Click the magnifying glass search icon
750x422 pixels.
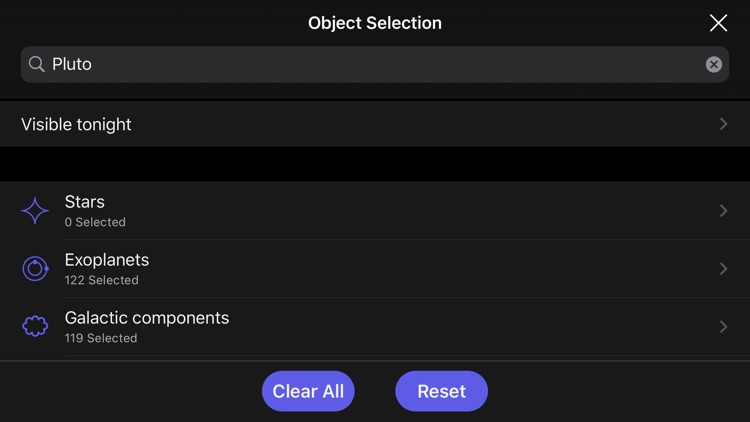[x=36, y=64]
